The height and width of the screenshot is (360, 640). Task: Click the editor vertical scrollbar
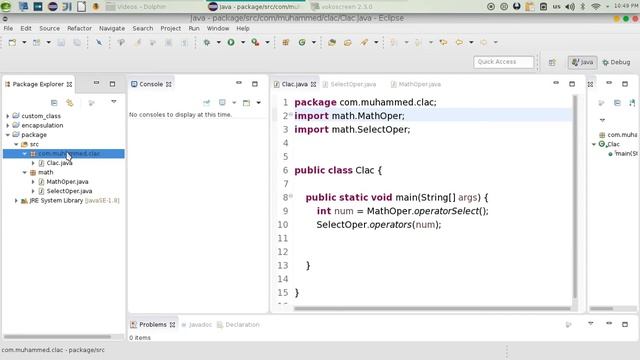click(575, 196)
